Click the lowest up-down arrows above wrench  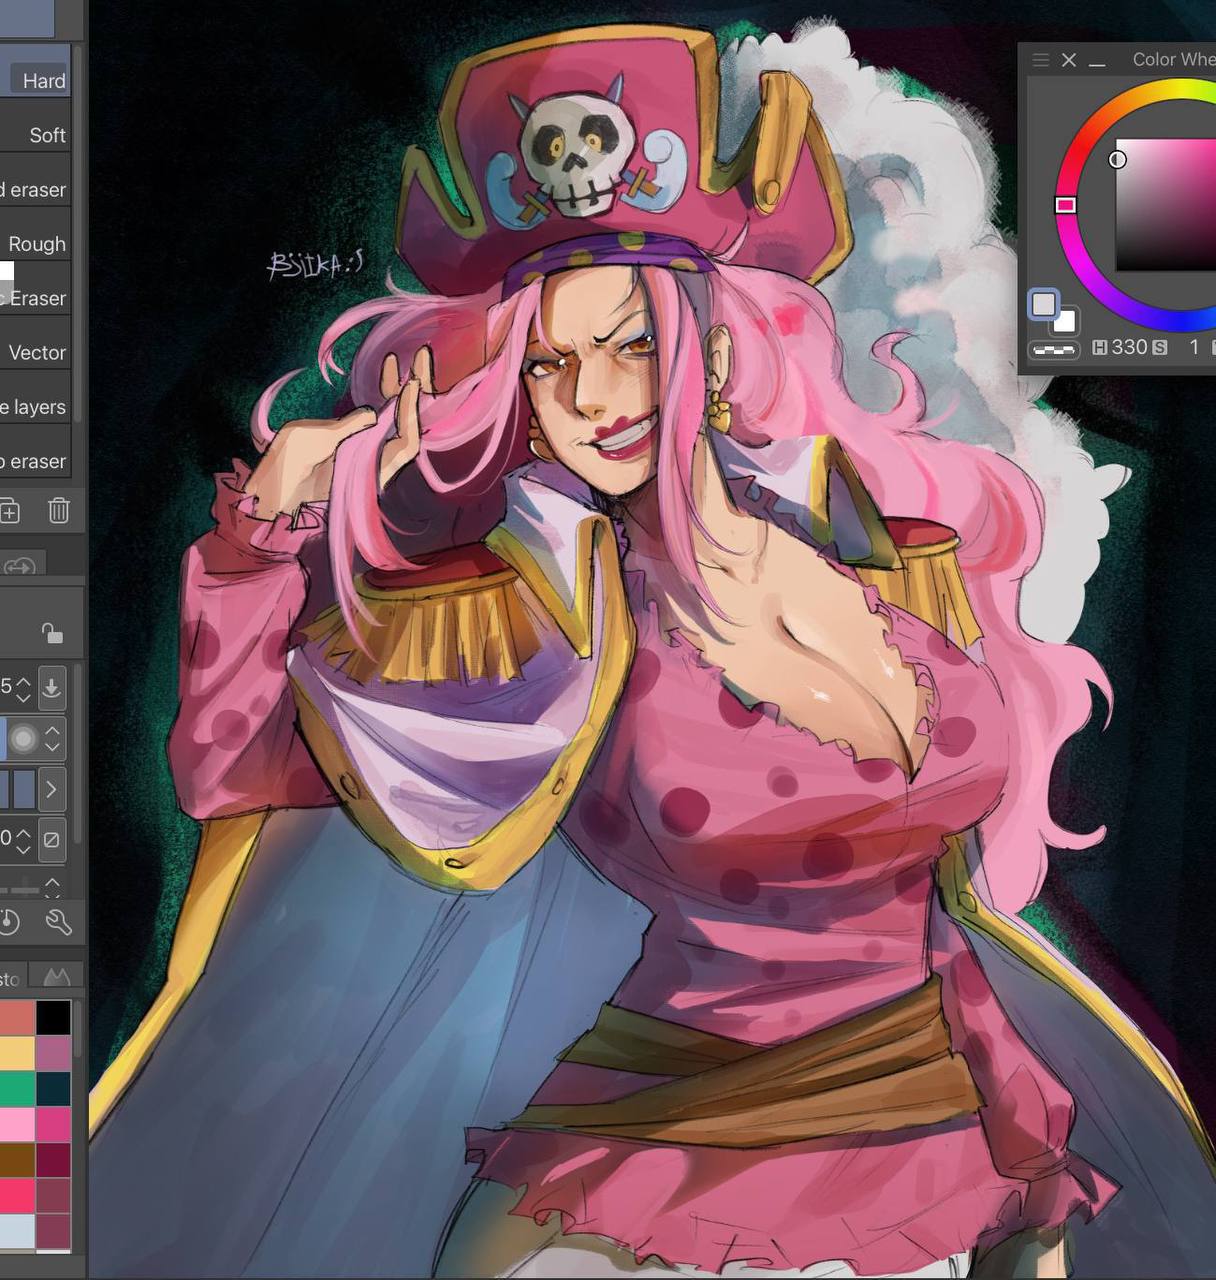52,887
